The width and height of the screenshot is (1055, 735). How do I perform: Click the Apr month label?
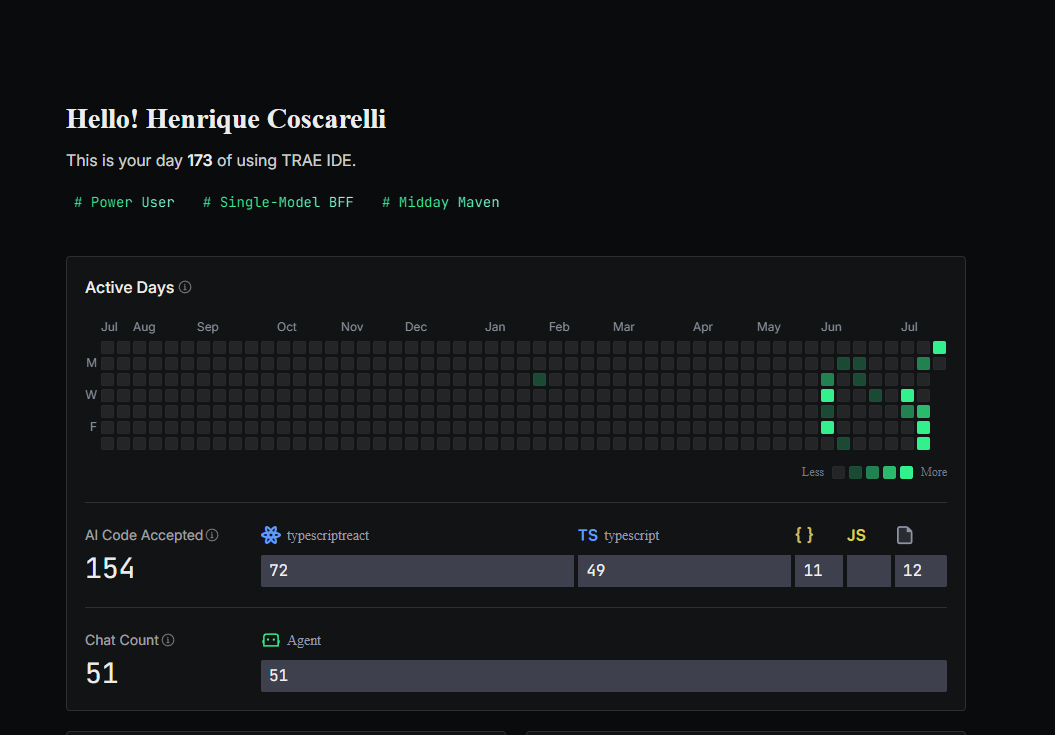point(703,327)
